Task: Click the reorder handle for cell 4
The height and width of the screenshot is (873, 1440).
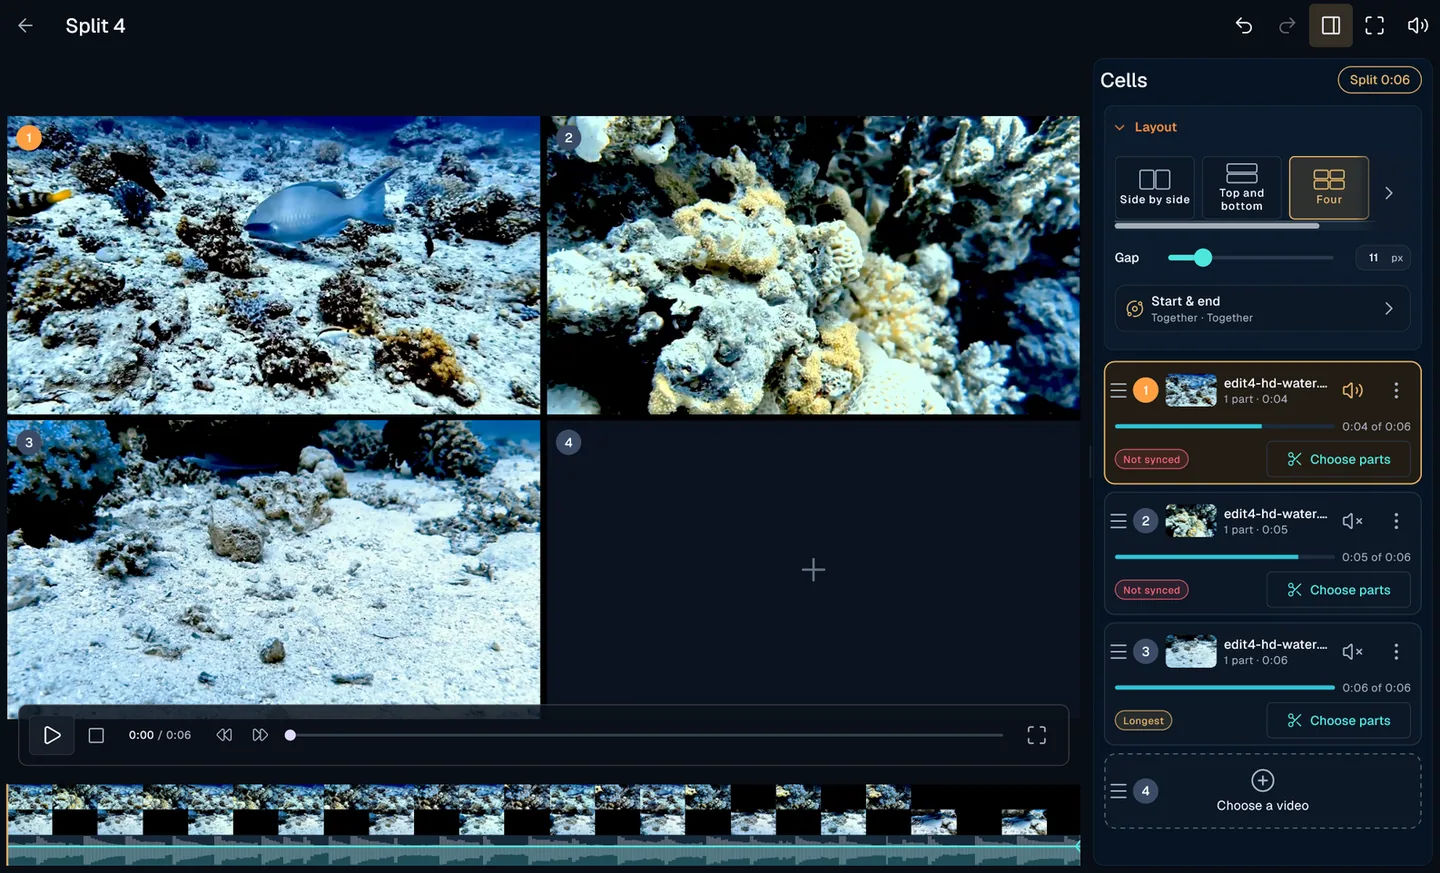Action: pos(1119,791)
